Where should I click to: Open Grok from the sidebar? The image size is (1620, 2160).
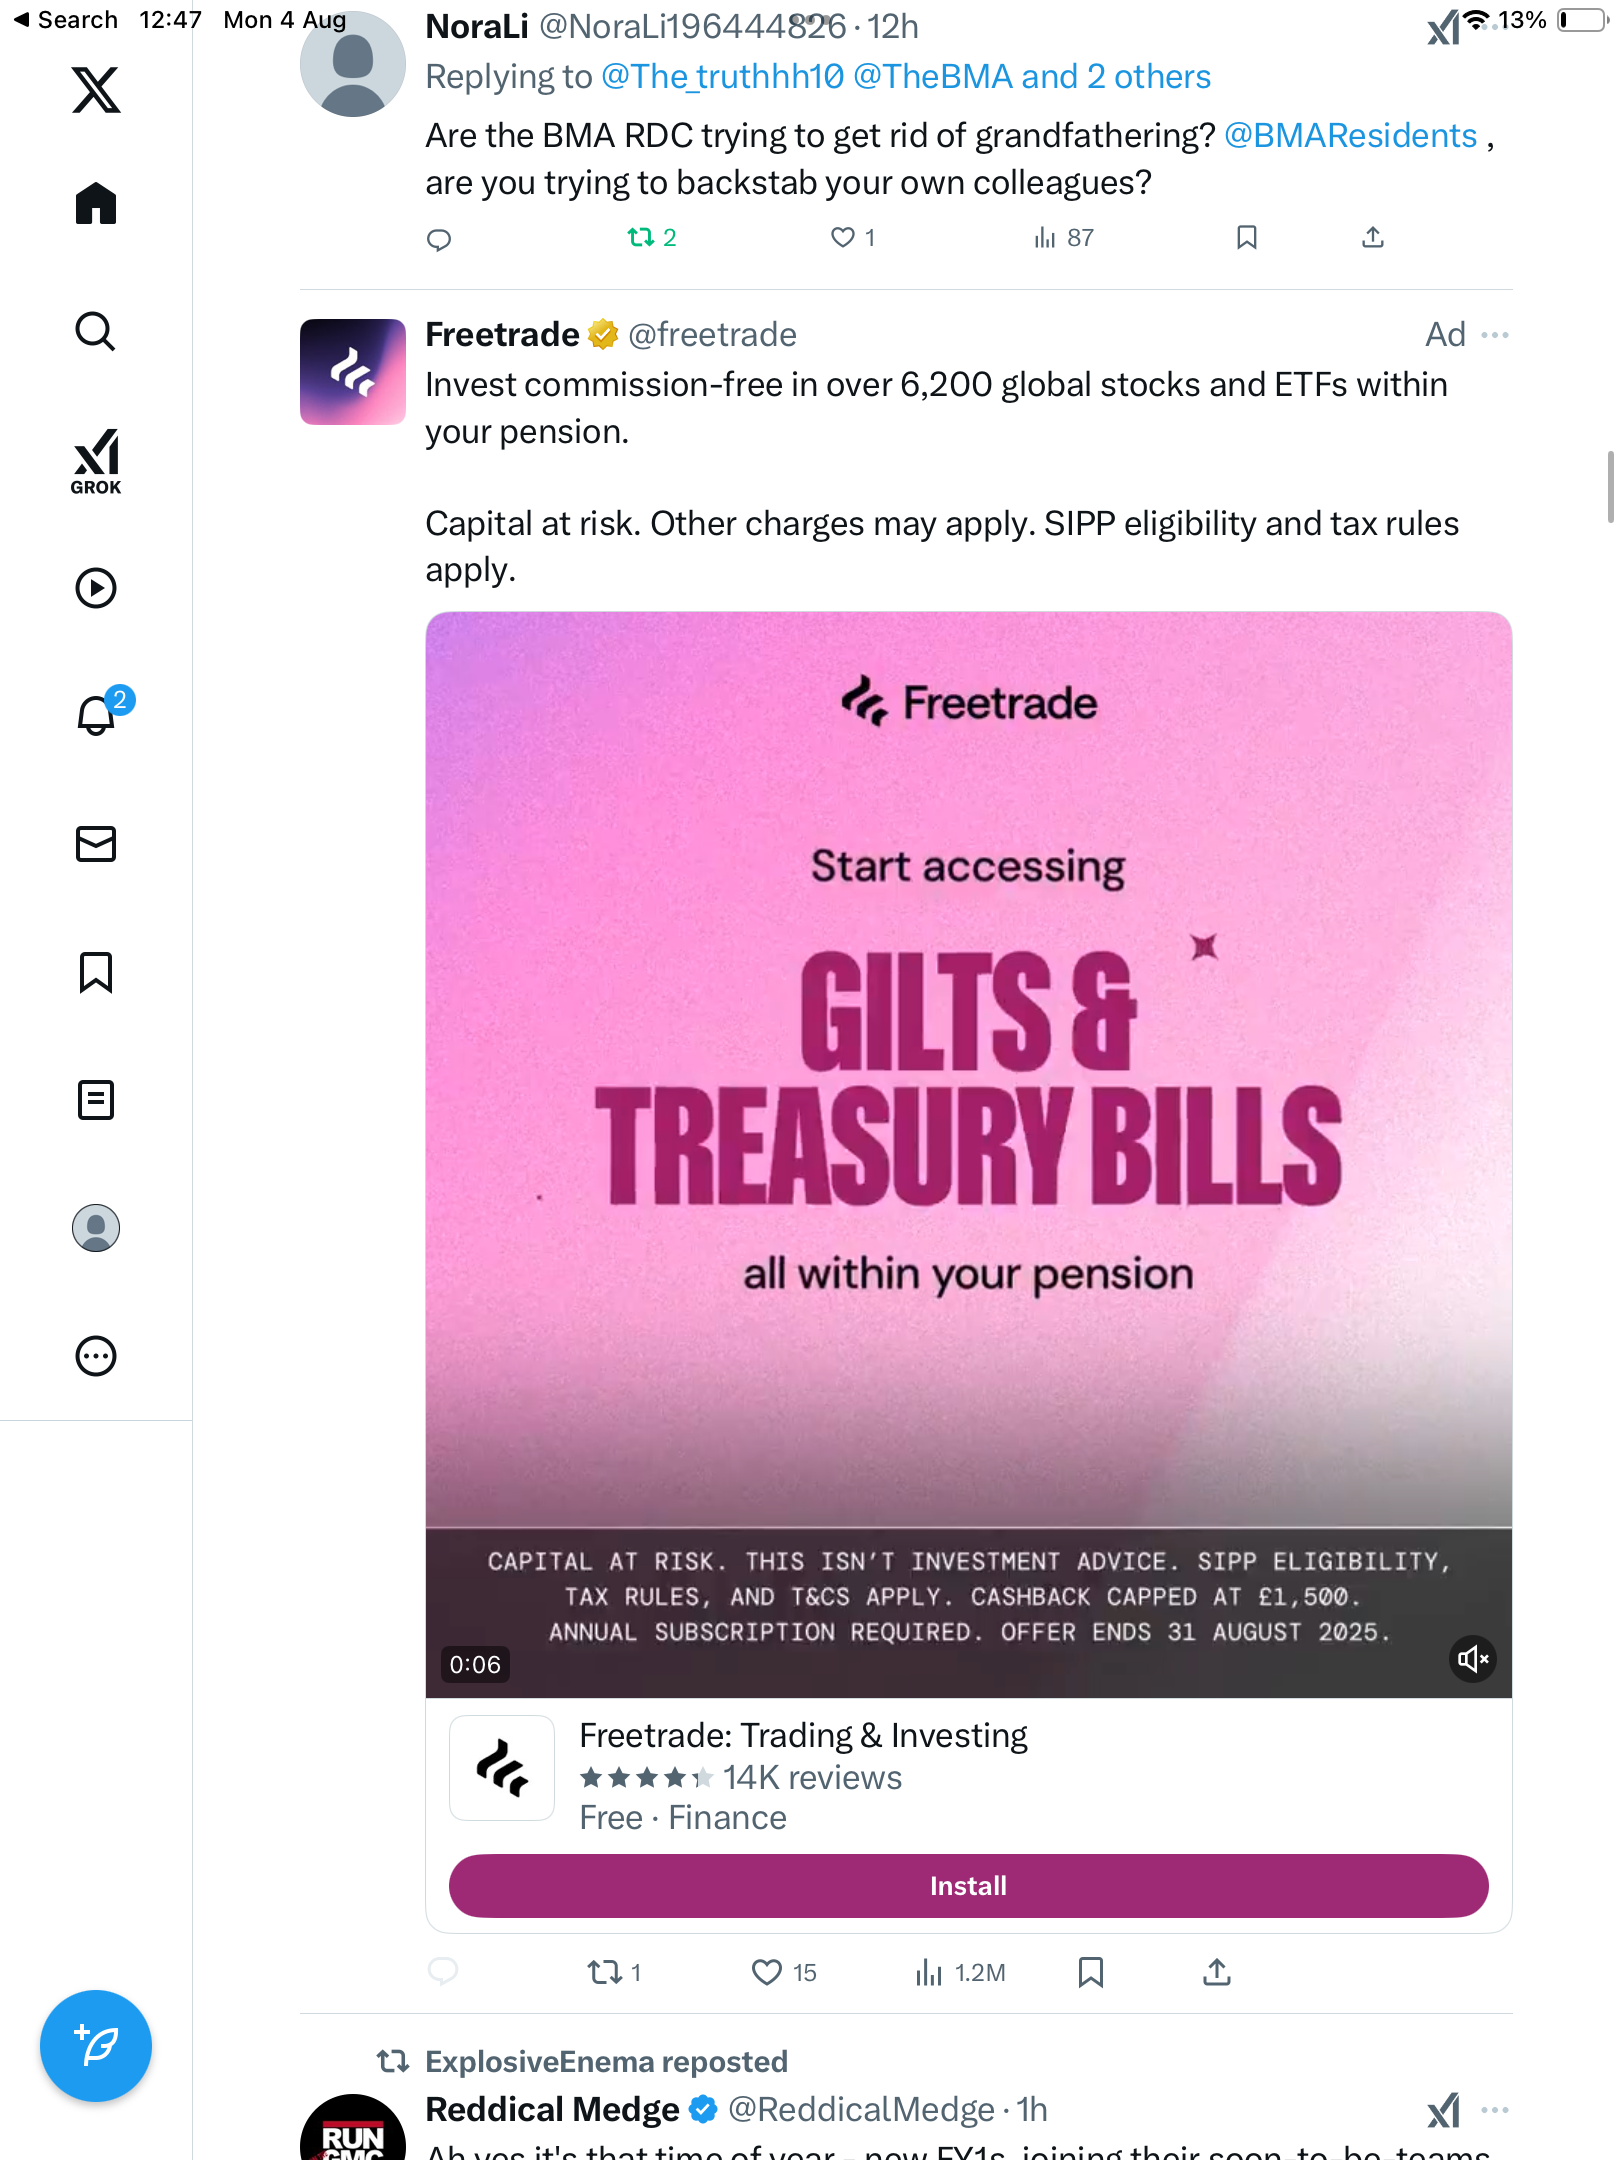click(96, 462)
